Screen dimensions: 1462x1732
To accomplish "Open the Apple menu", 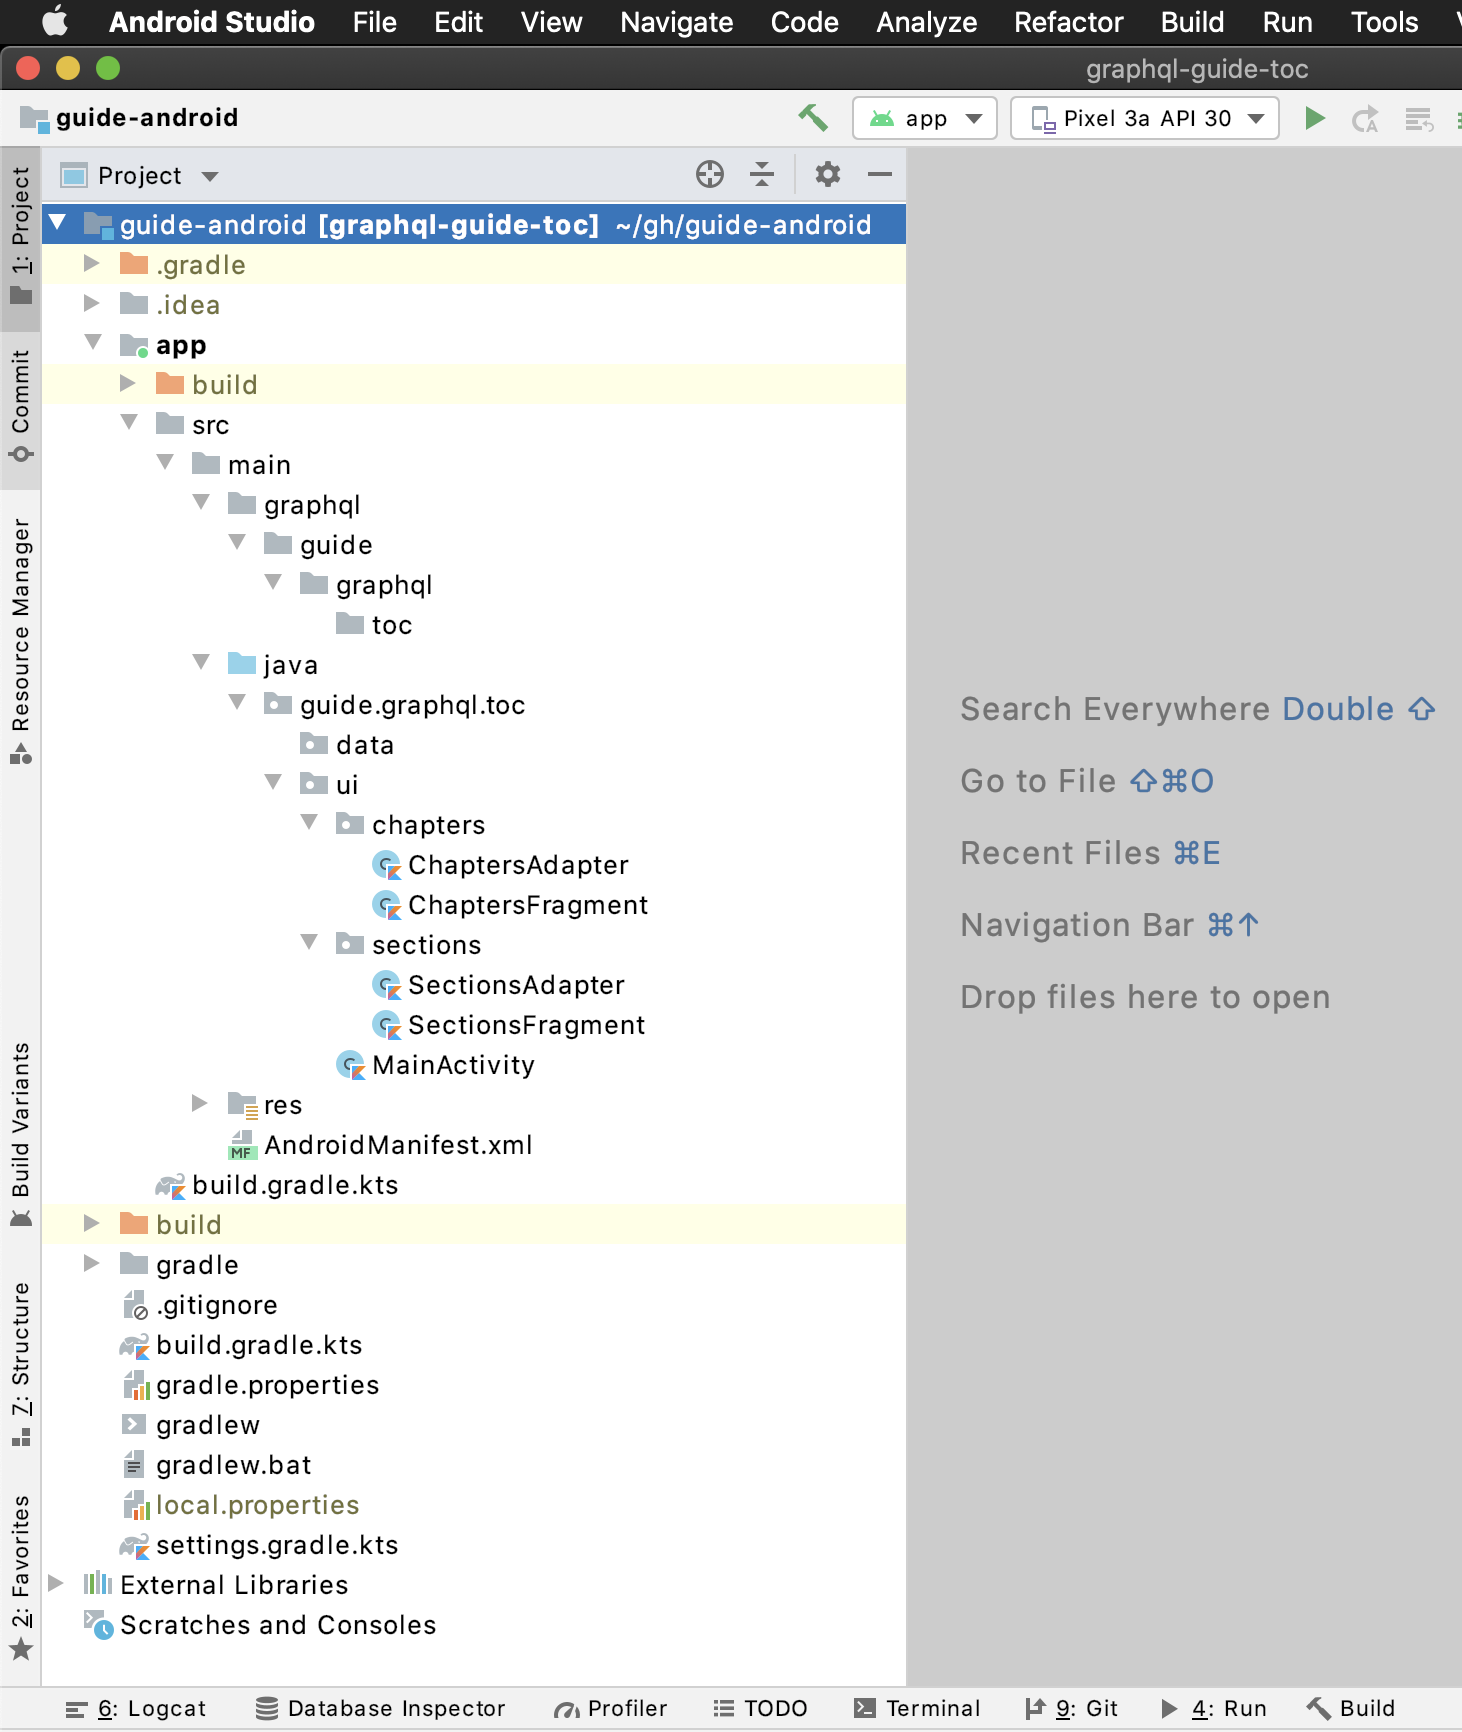I will [55, 21].
